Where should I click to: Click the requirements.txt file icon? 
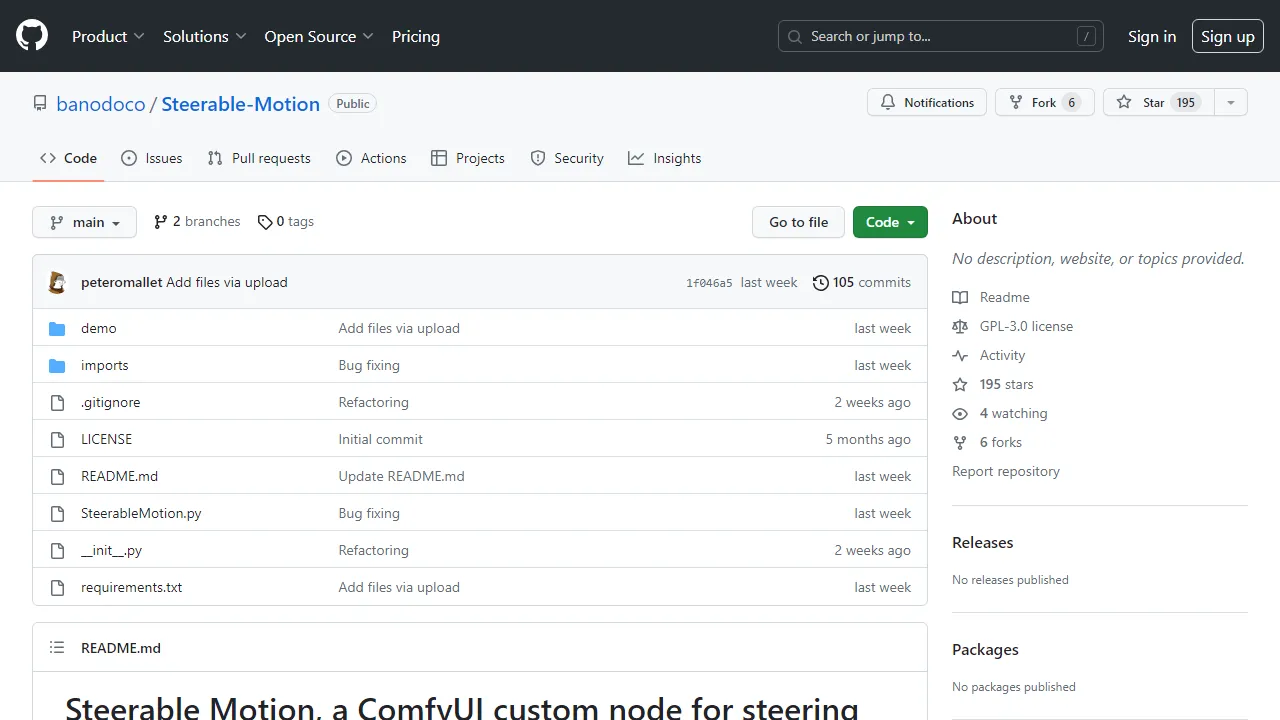pos(57,587)
